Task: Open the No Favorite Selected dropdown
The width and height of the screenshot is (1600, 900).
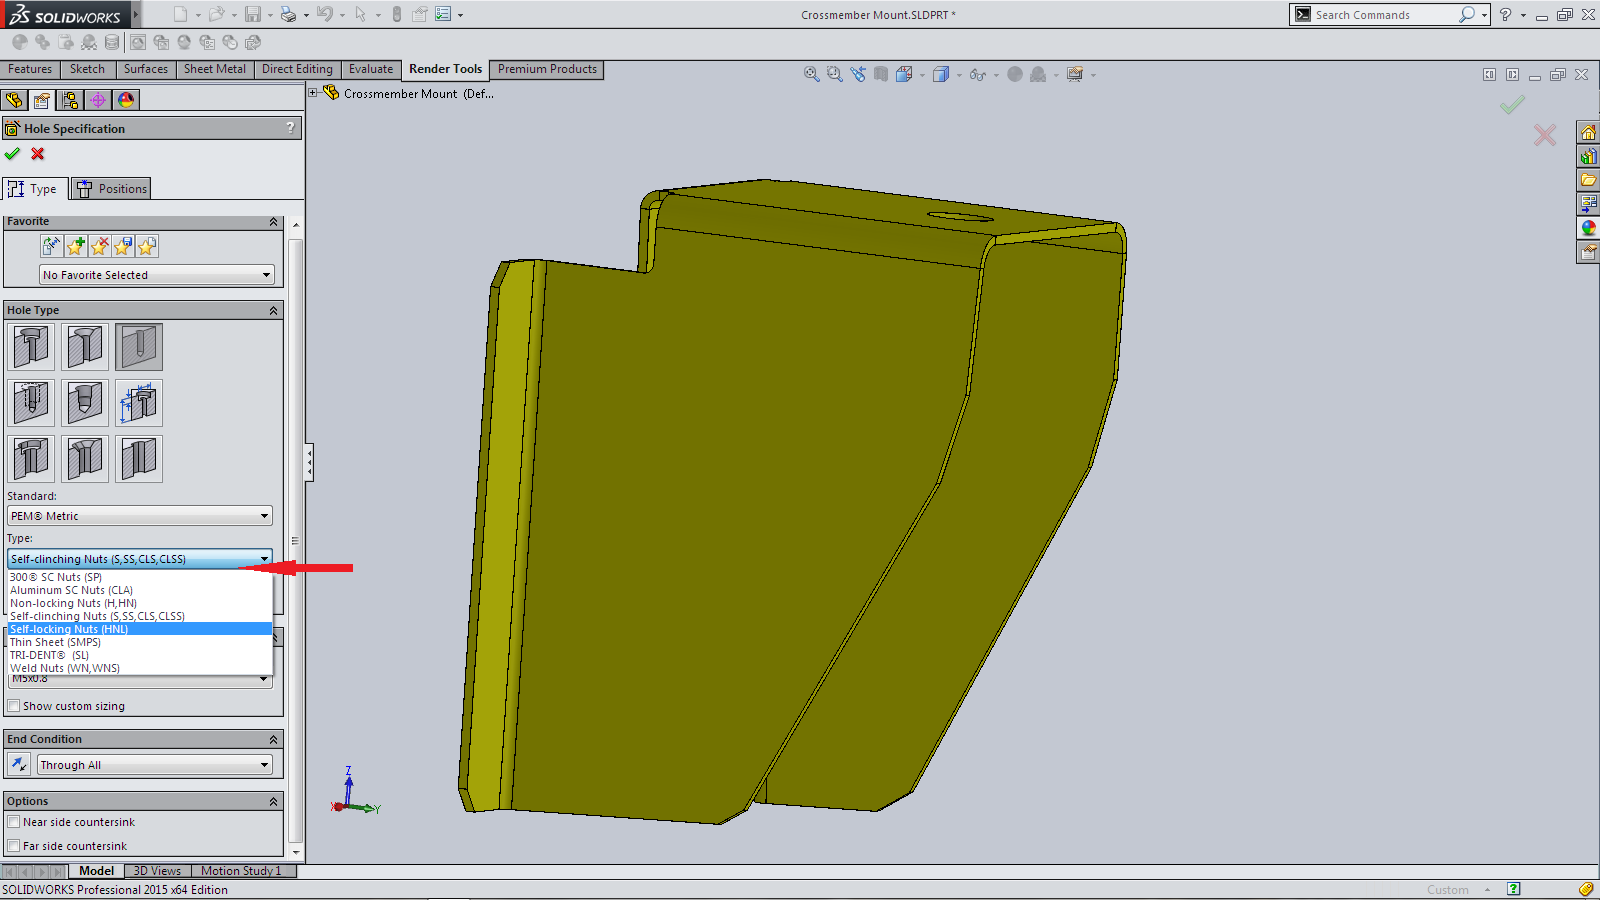Action: (156, 275)
